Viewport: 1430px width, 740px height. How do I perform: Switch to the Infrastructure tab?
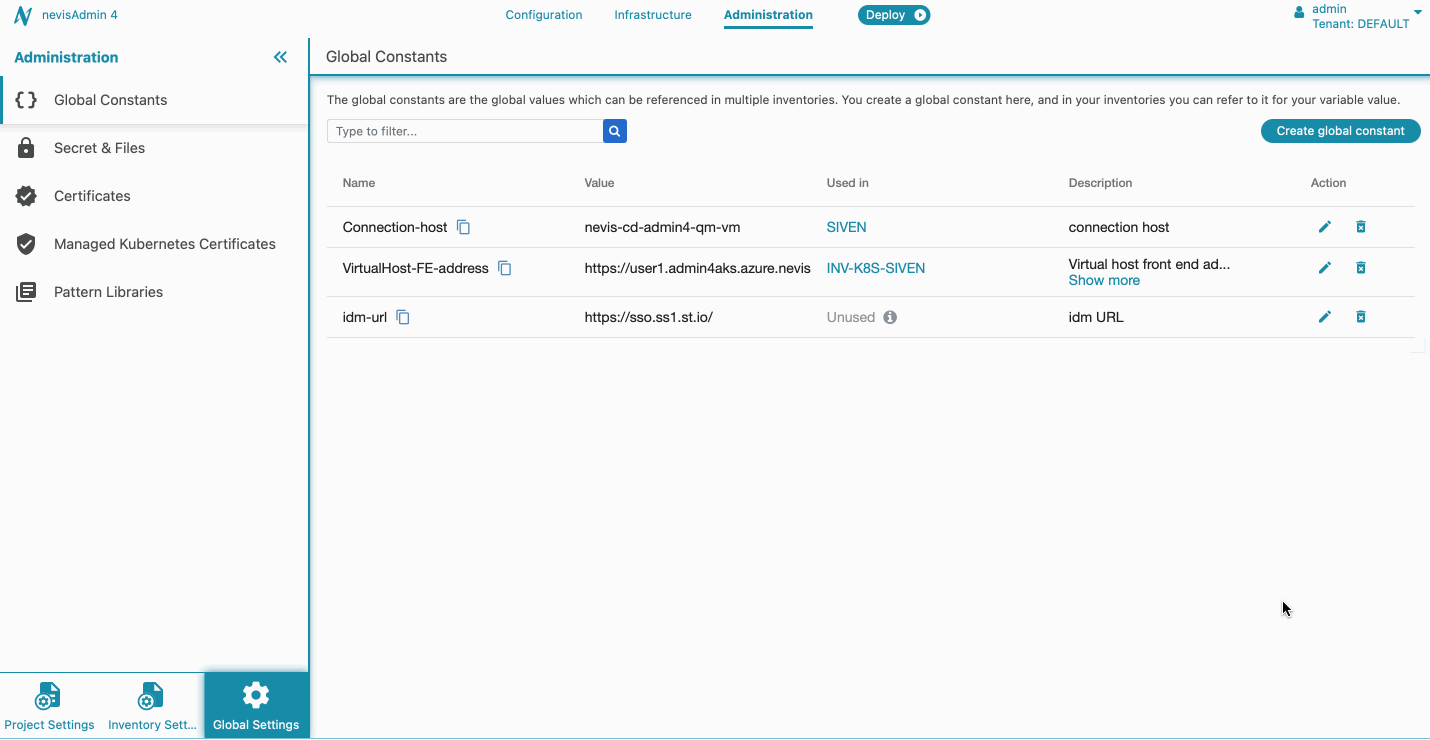(653, 15)
